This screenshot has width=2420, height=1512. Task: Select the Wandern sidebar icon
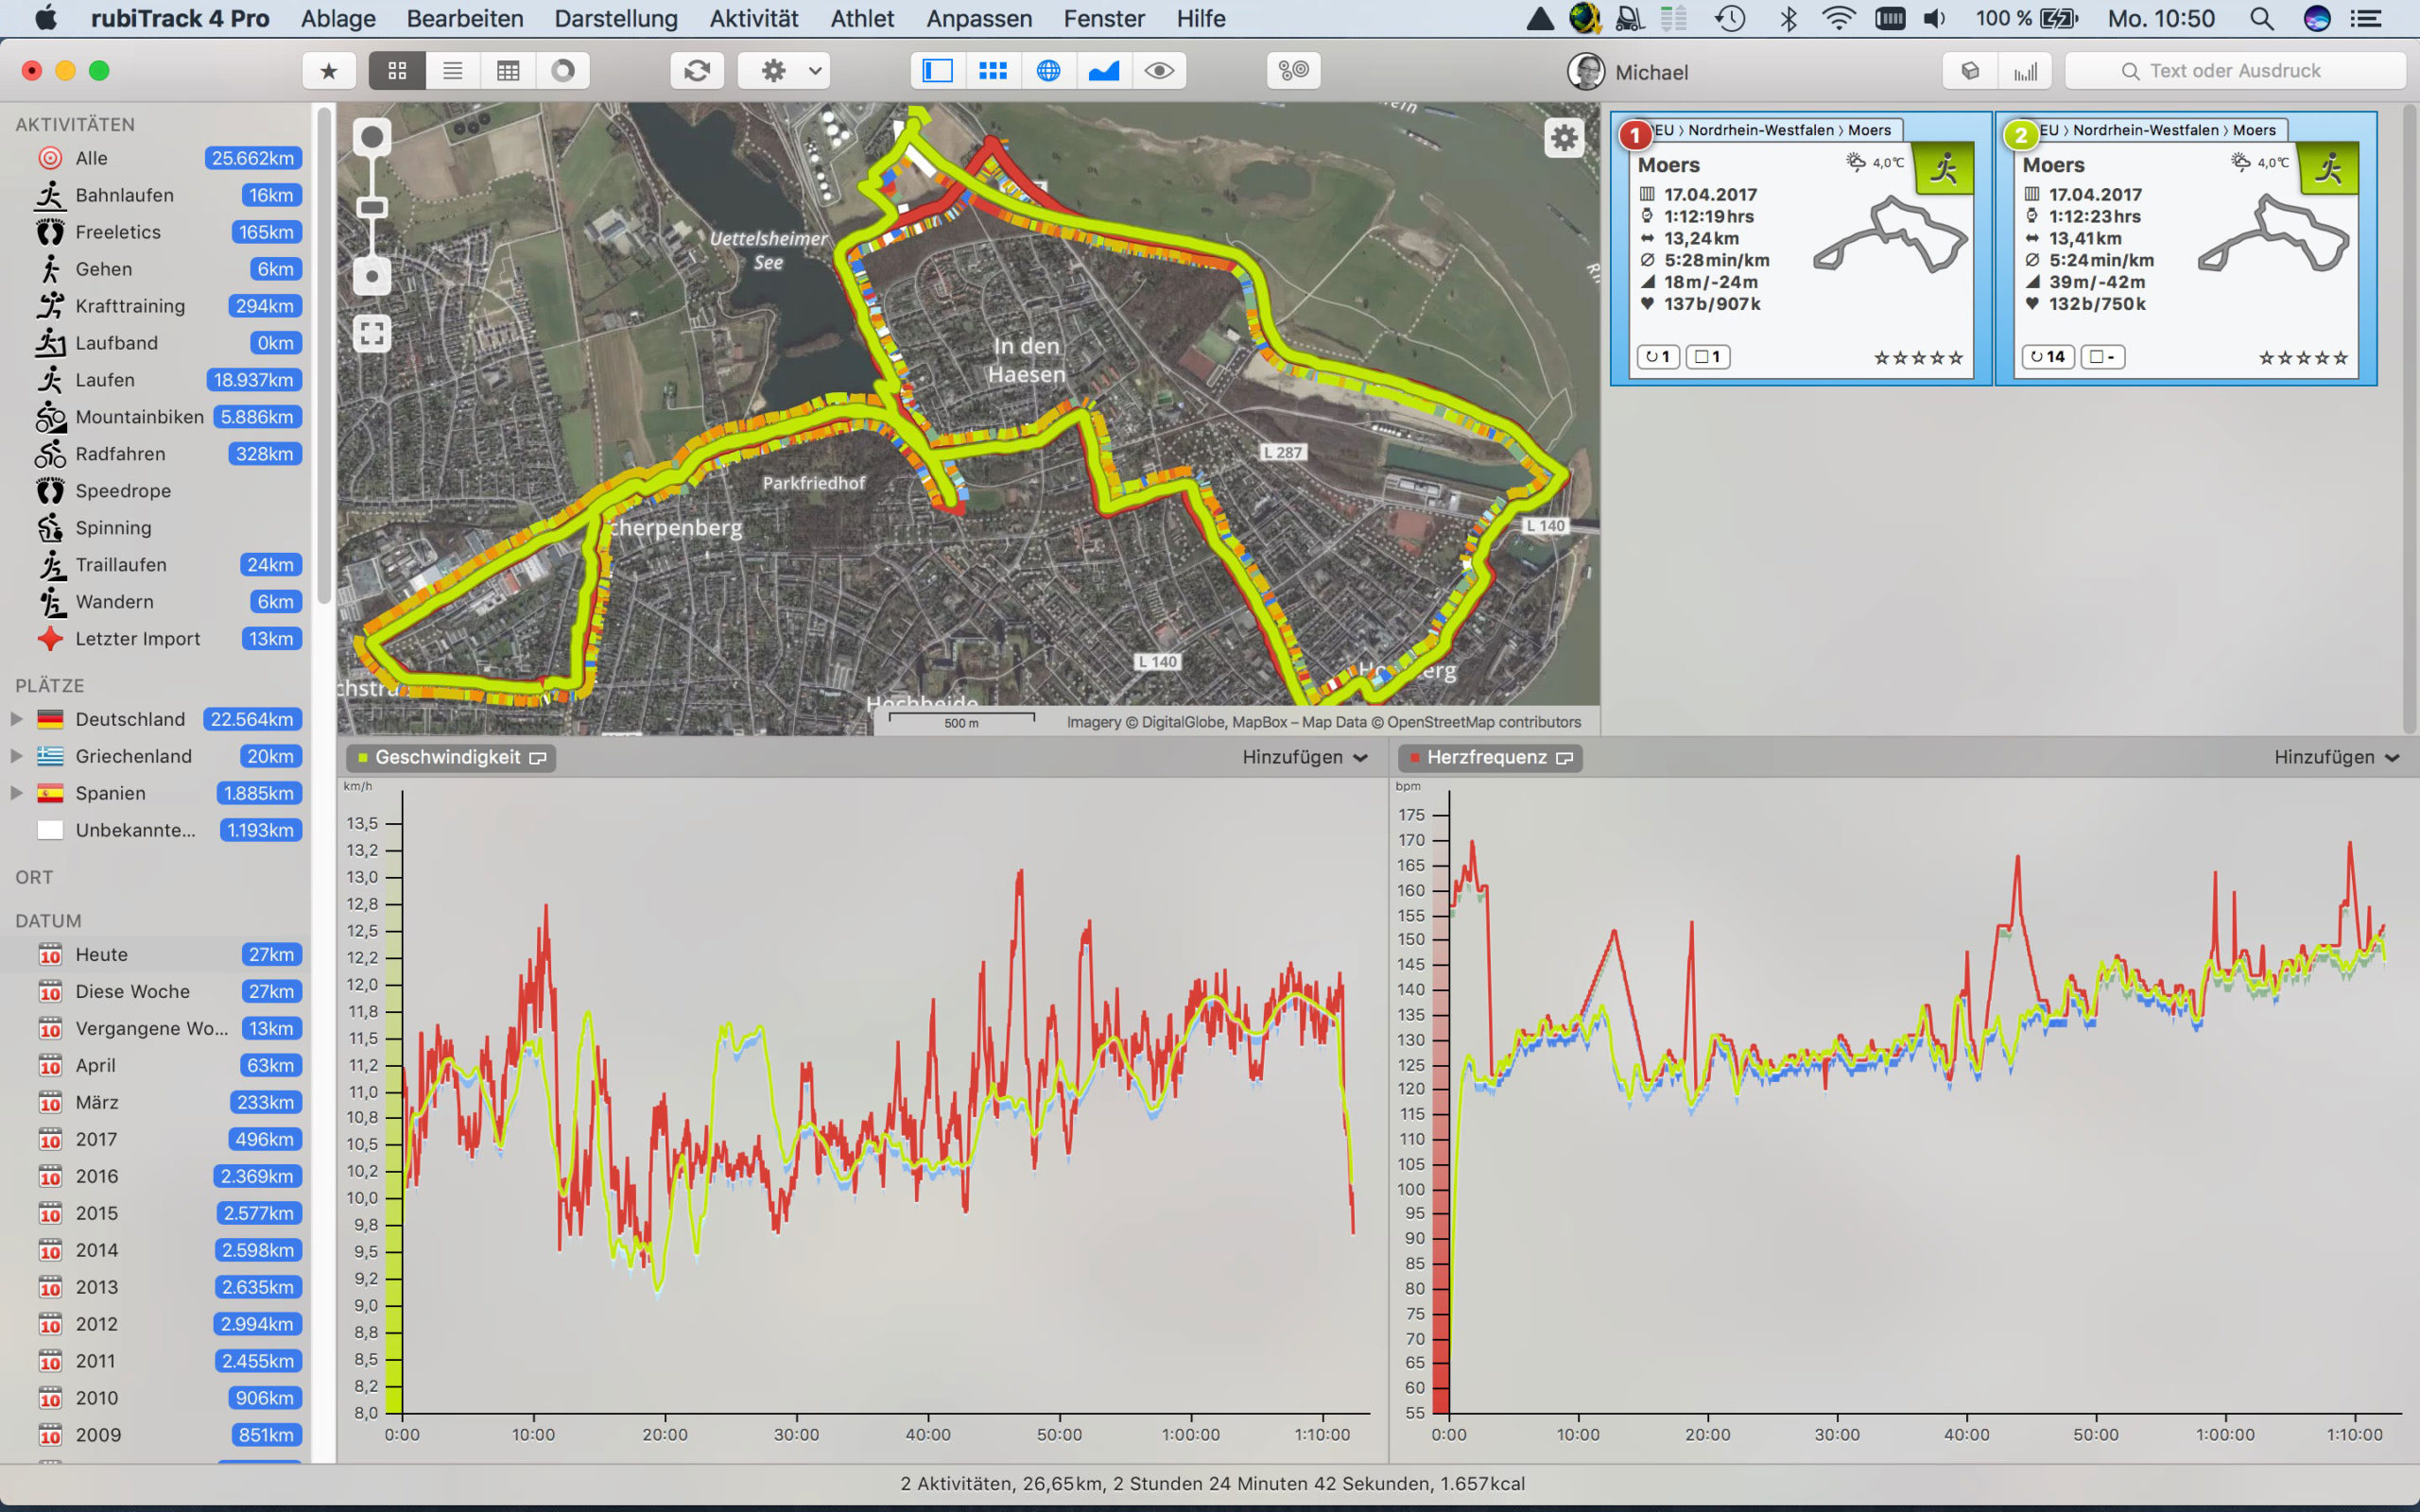pos(50,602)
